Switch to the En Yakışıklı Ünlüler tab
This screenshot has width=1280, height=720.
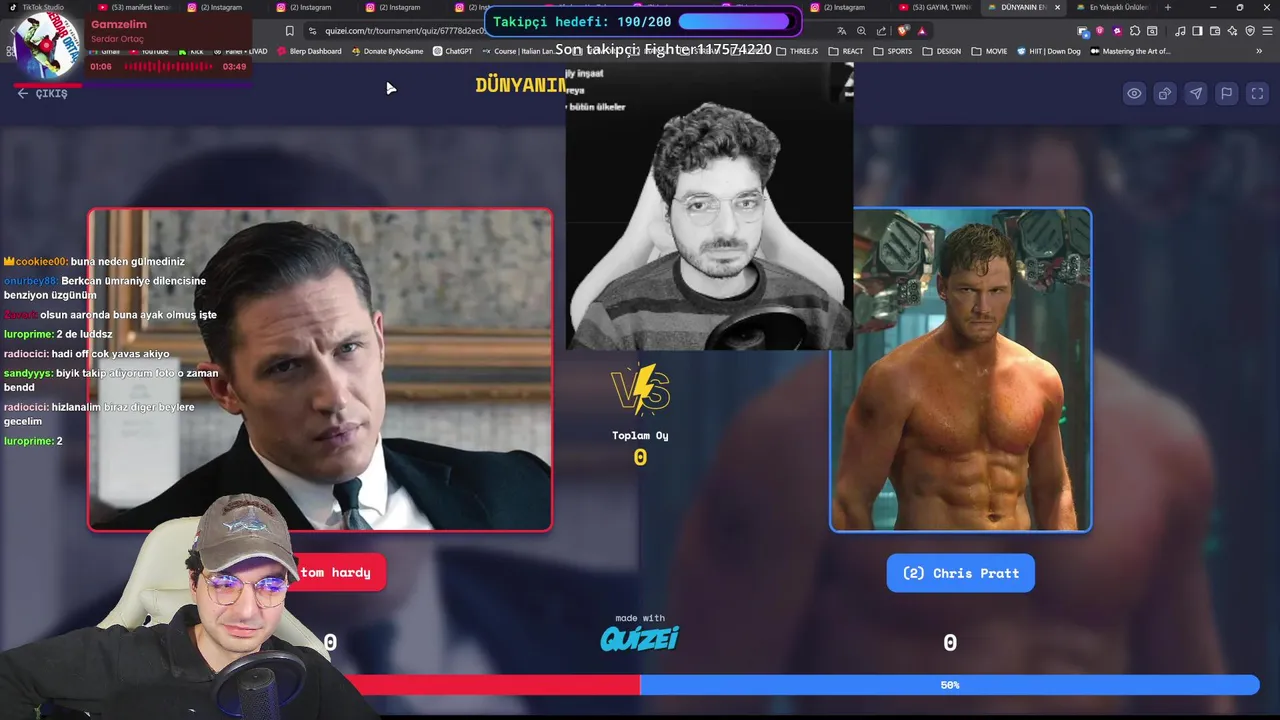pyautogui.click(x=1114, y=7)
